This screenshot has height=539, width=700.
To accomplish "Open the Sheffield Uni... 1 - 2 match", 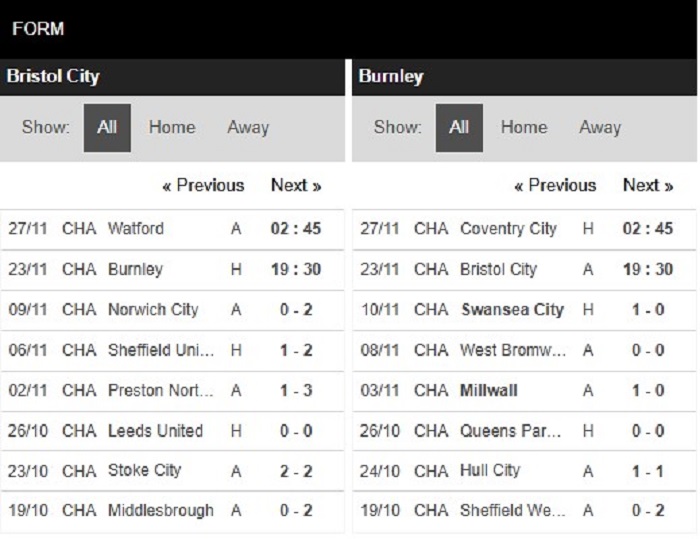I will pyautogui.click(x=172, y=351).
